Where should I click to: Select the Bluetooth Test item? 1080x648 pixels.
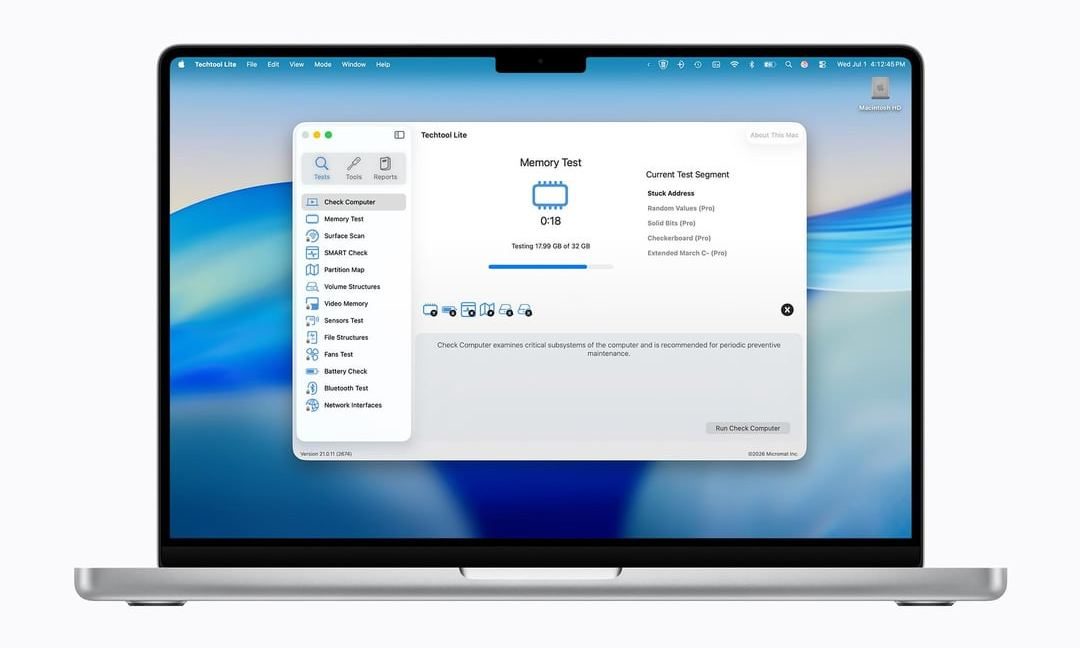pos(353,388)
